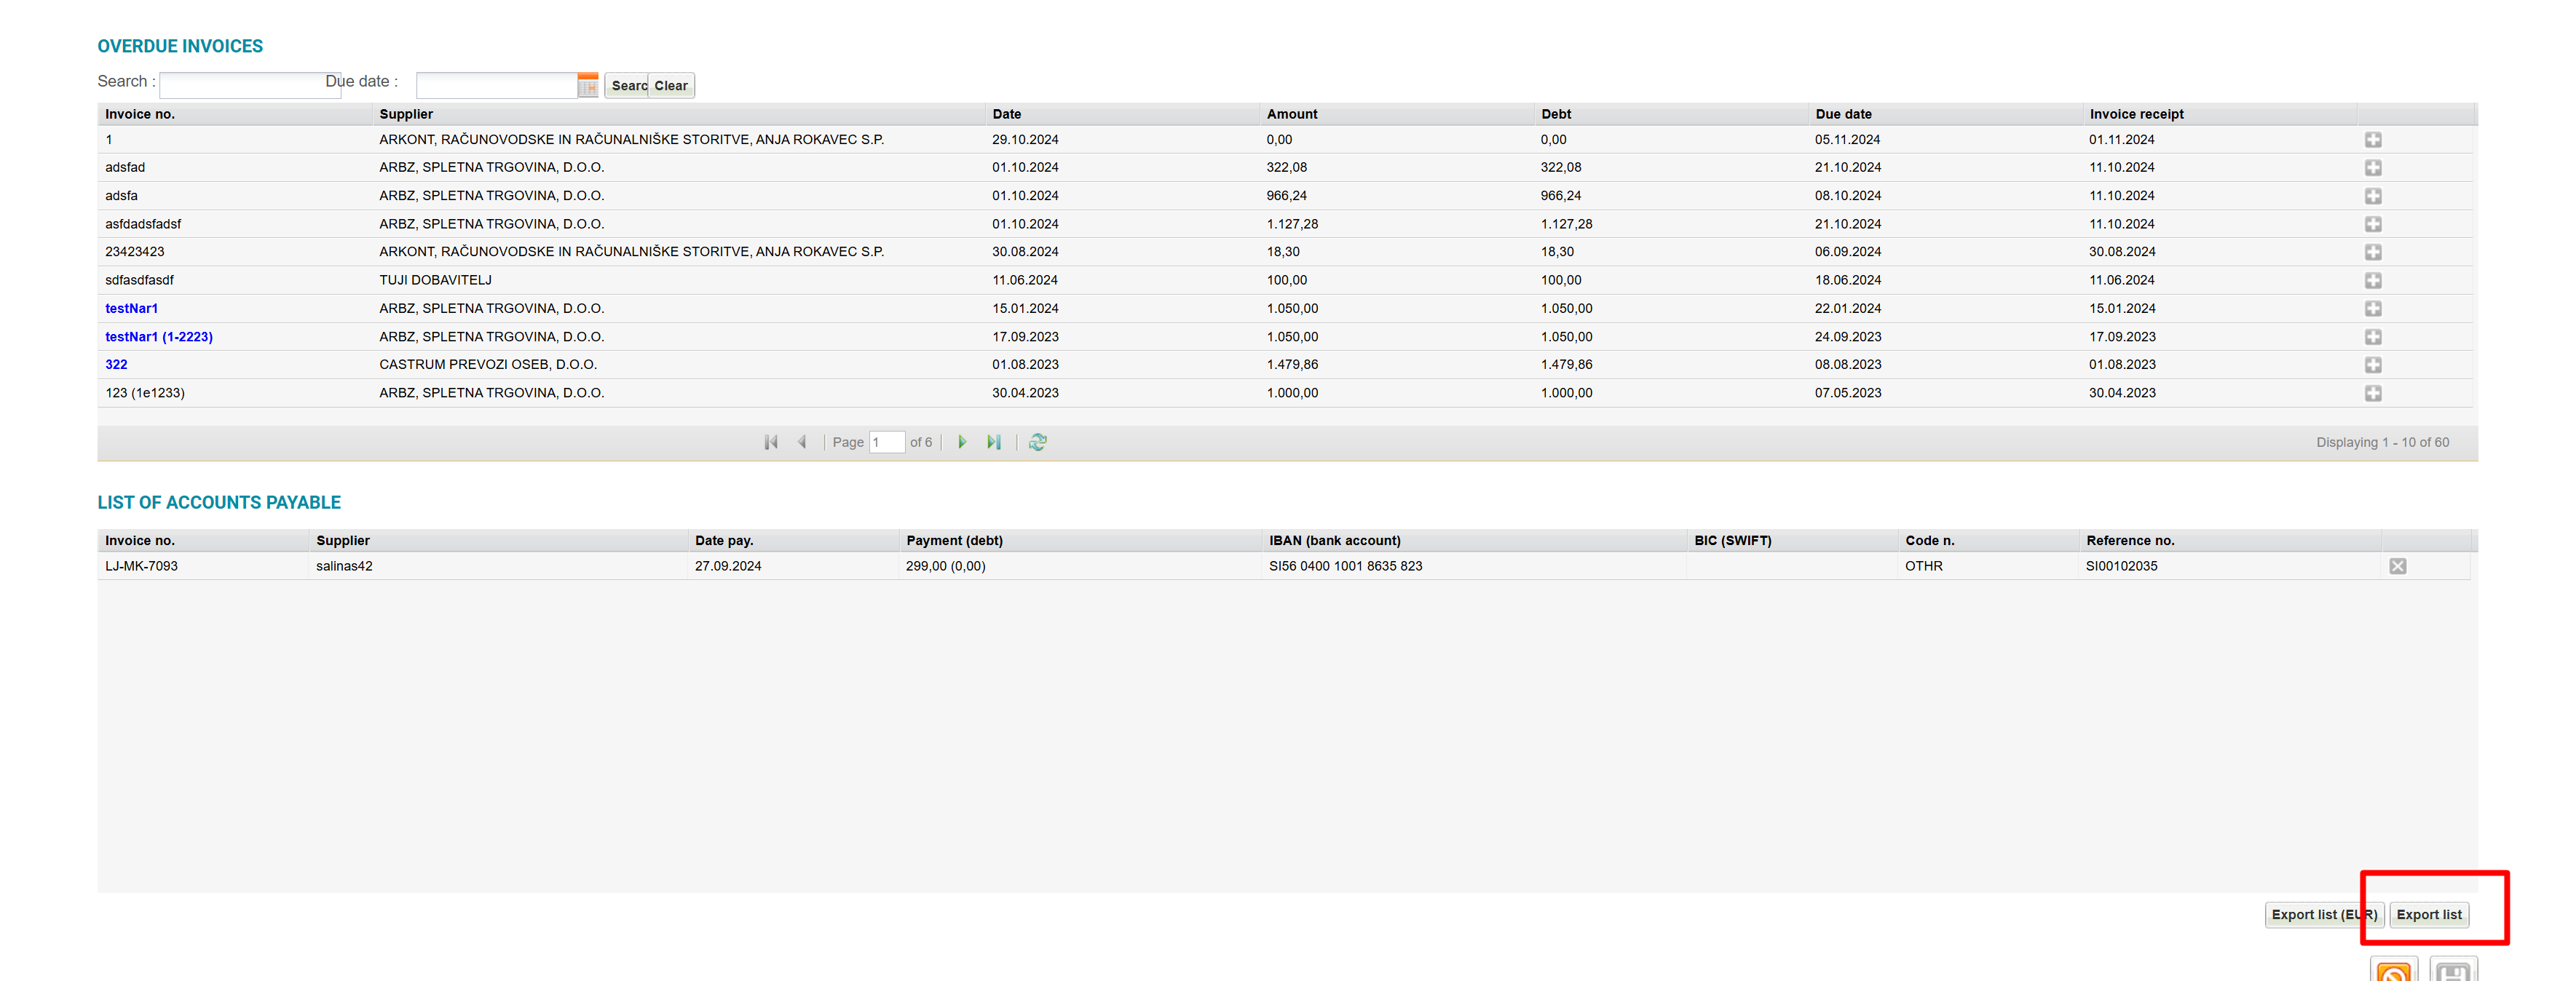Open the due date calendar picker

tap(588, 85)
